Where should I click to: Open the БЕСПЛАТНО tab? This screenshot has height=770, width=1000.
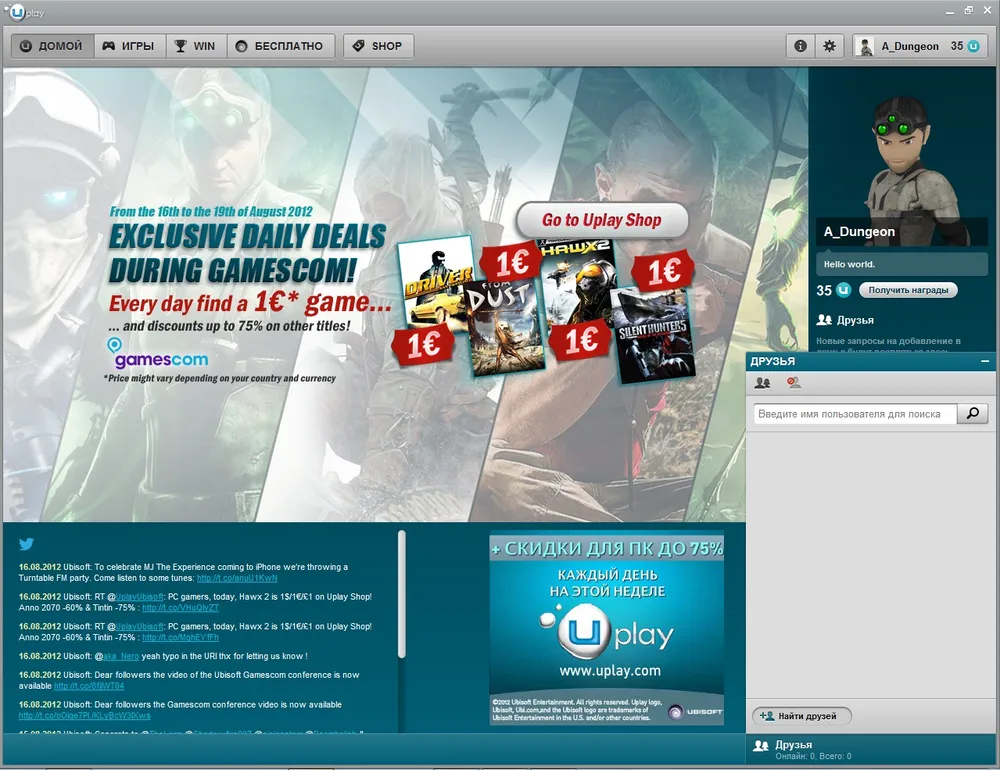(280, 46)
